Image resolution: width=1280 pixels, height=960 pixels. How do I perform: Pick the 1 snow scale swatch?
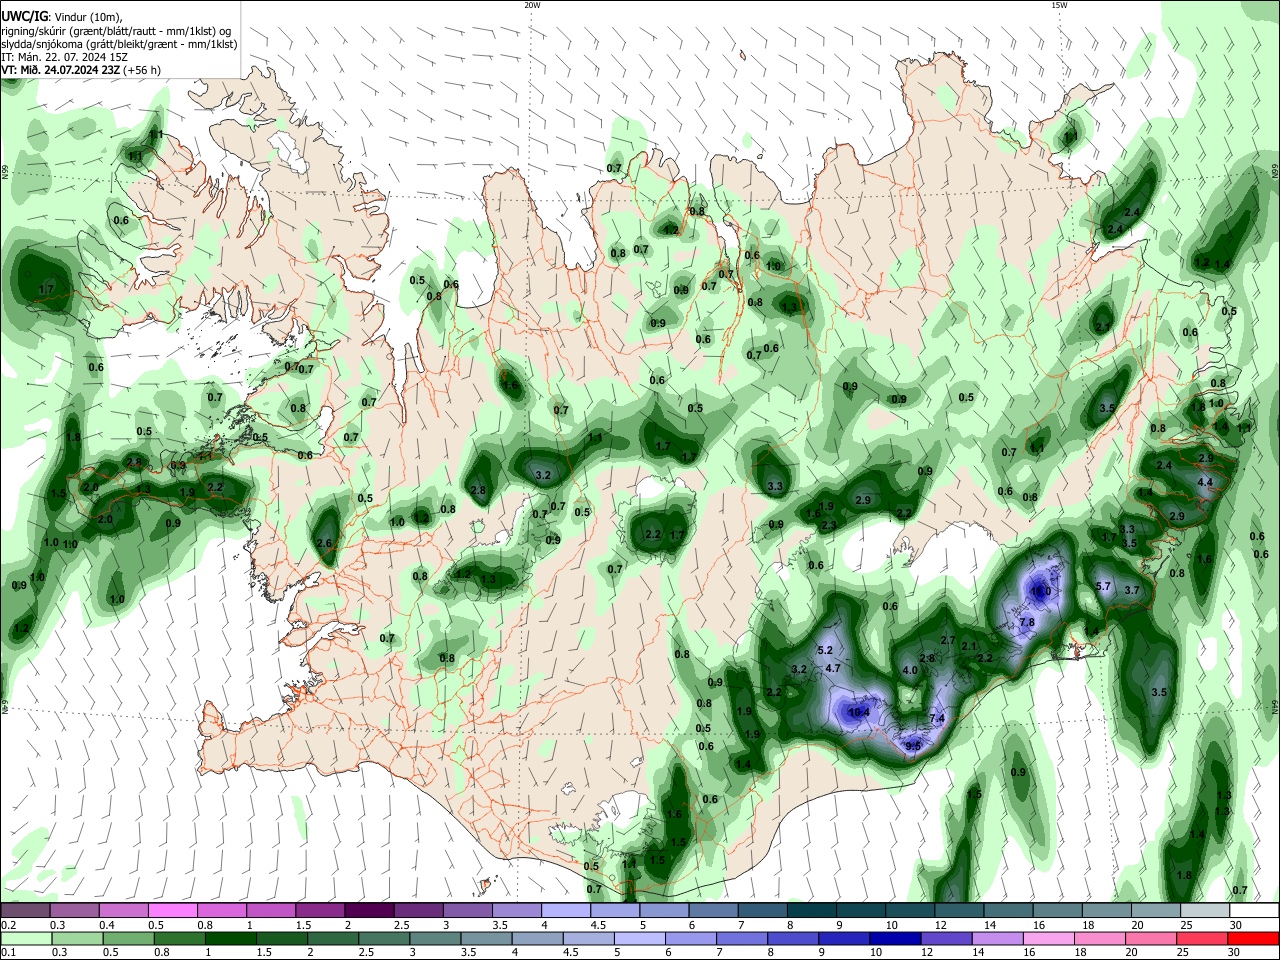pyautogui.click(x=271, y=911)
